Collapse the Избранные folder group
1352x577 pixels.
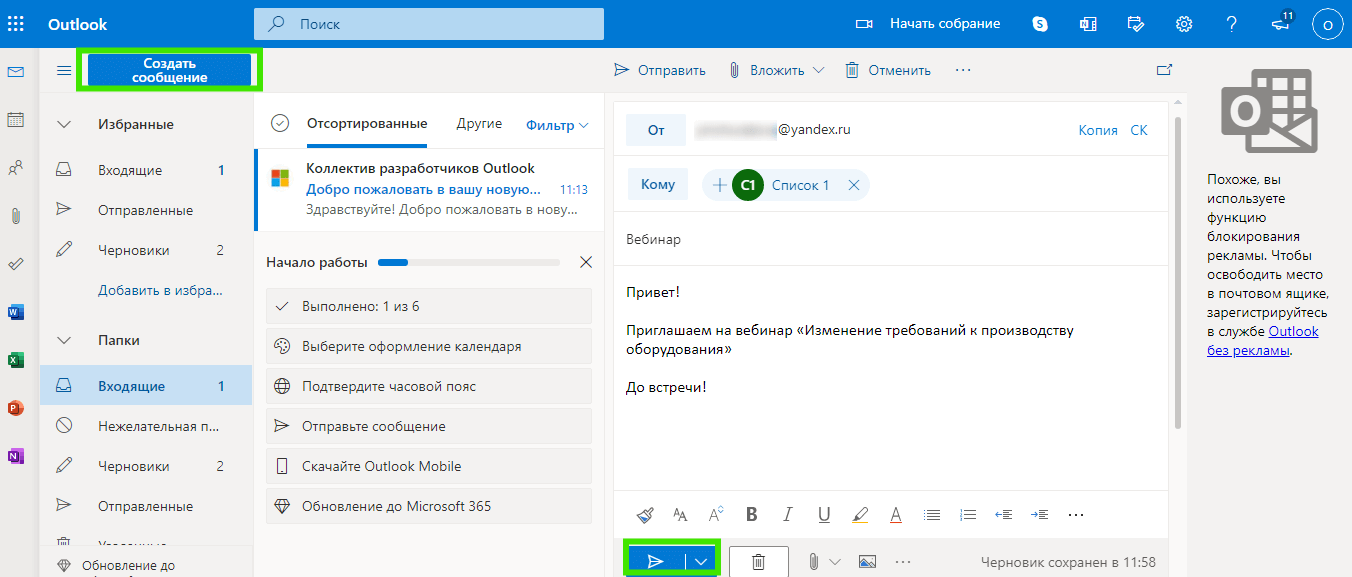(65, 125)
